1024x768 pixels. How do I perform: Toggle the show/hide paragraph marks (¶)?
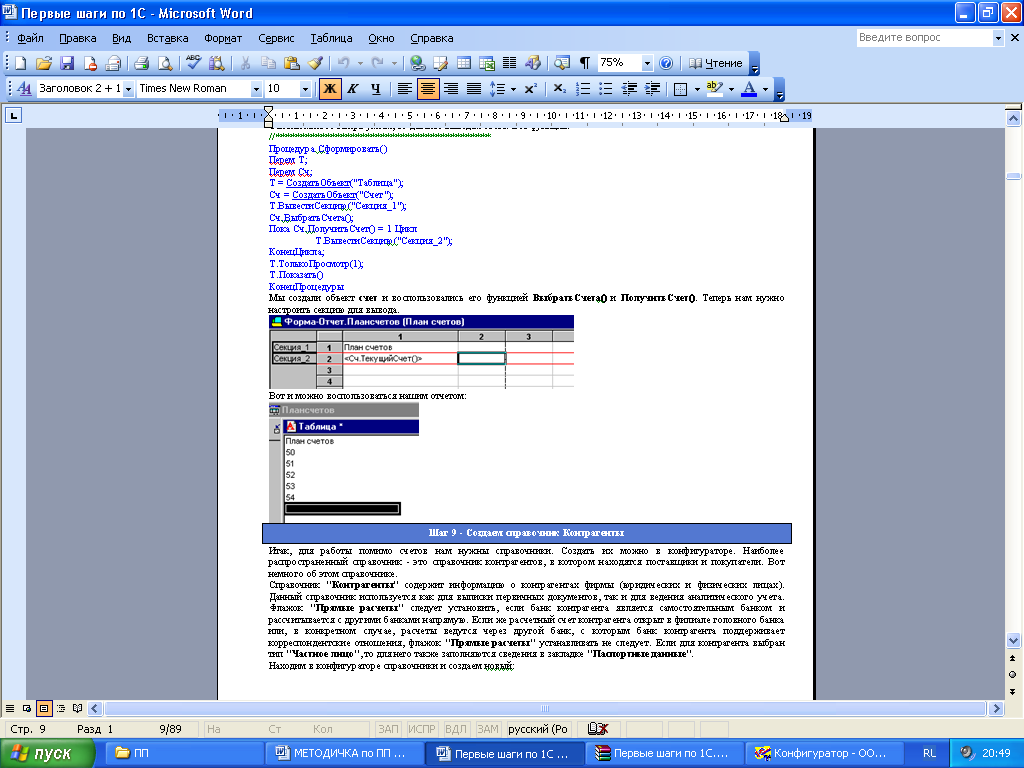tap(584, 63)
